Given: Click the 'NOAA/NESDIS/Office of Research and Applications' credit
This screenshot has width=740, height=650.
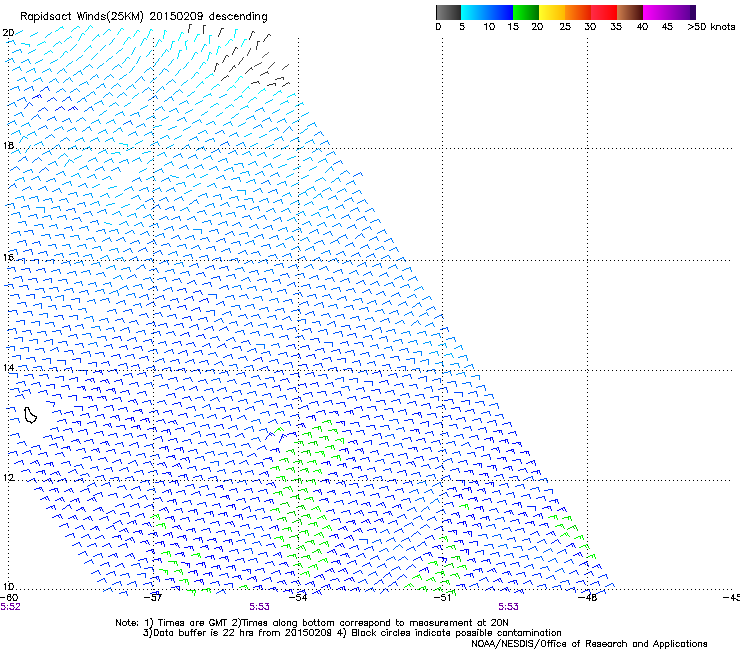Looking at the screenshot, I should pyautogui.click(x=589, y=644).
